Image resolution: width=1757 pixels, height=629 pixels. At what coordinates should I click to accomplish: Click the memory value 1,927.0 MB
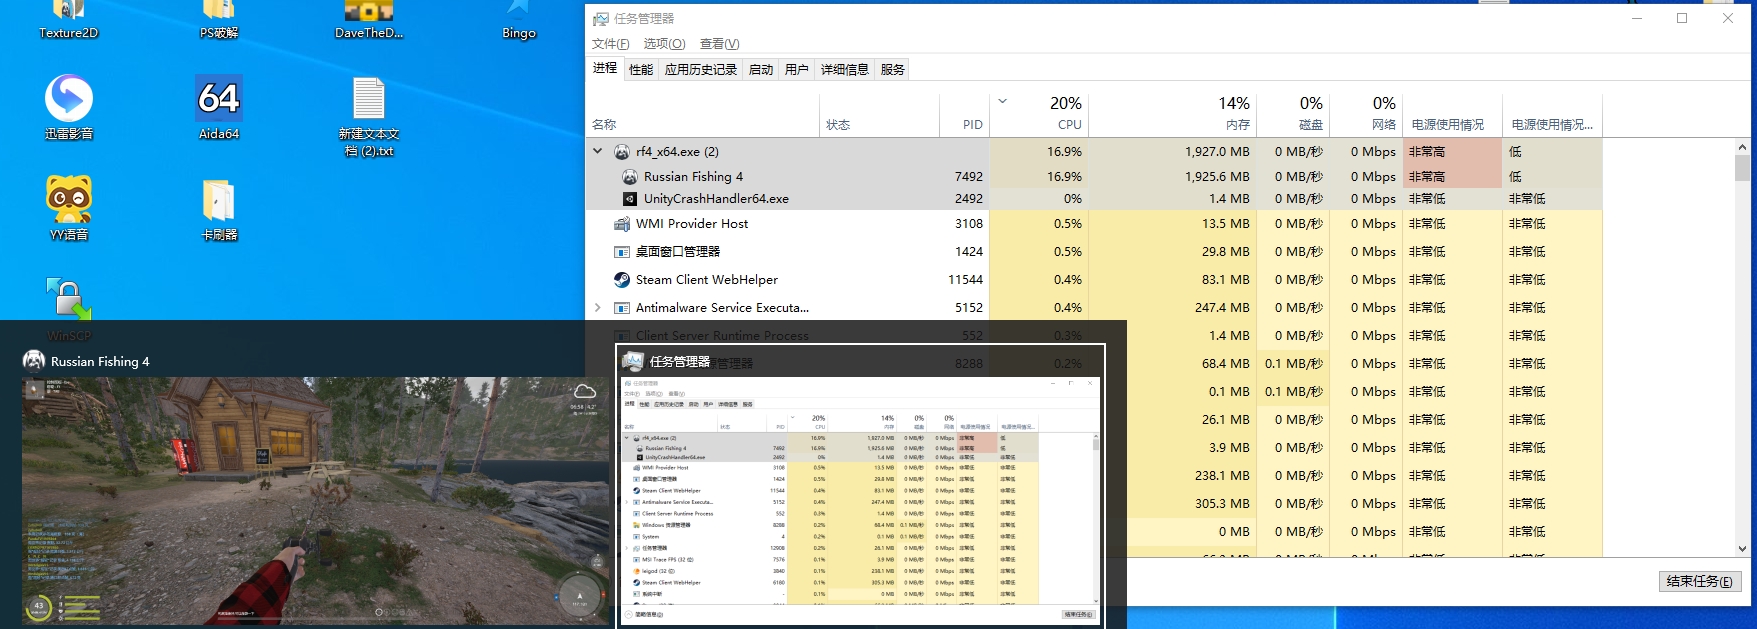[1217, 152]
